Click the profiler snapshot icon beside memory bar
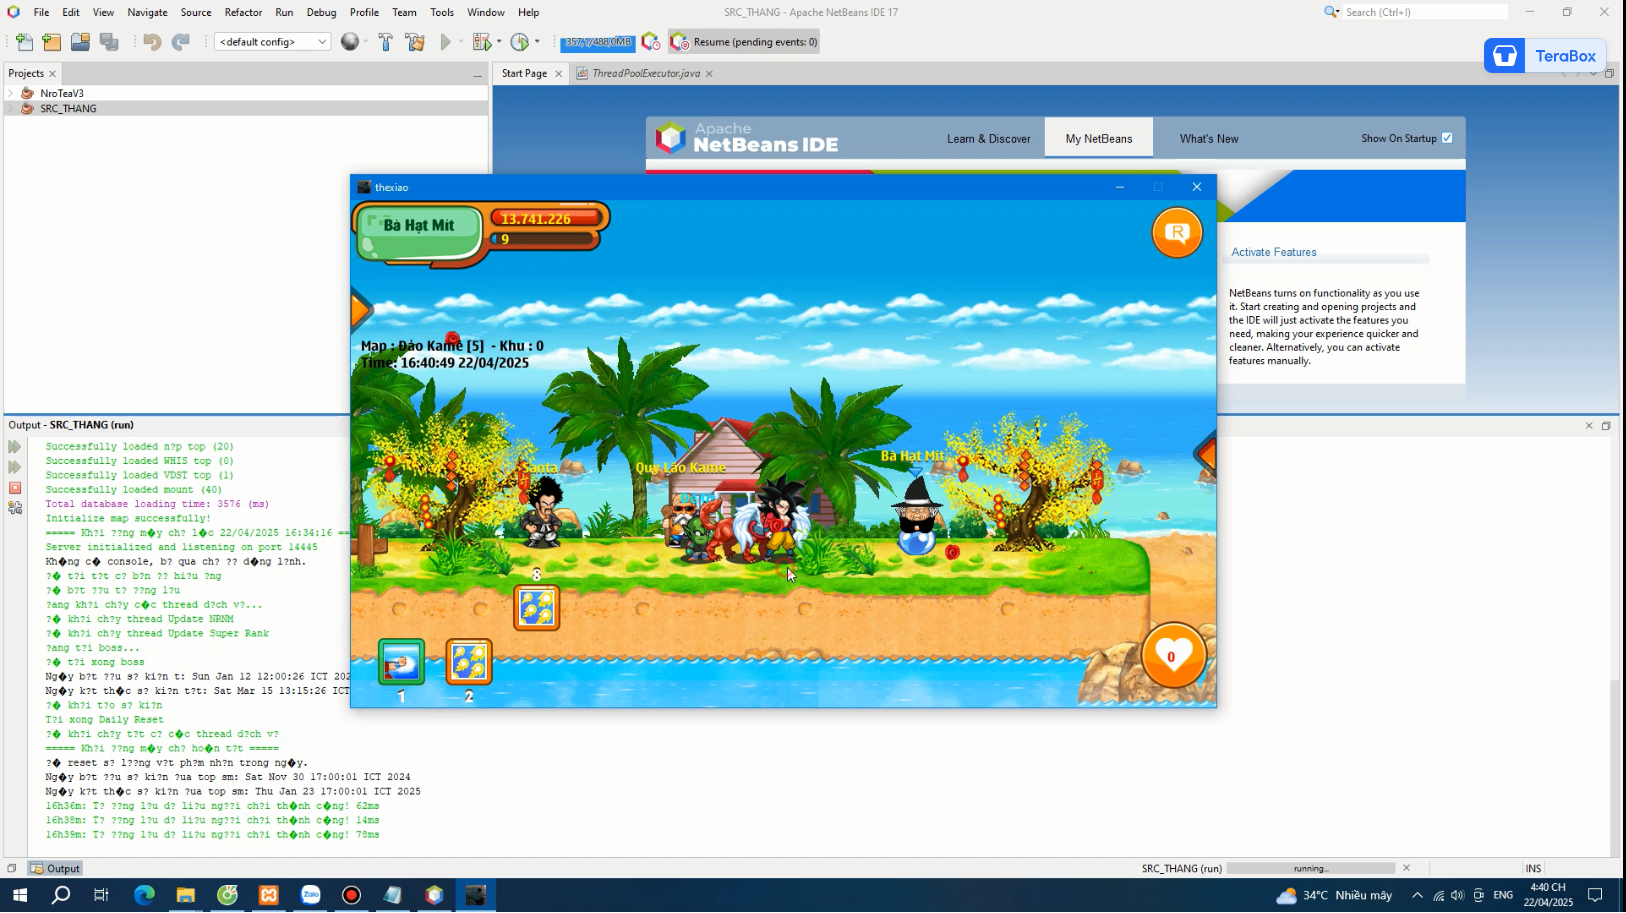This screenshot has width=1626, height=913. 651,42
